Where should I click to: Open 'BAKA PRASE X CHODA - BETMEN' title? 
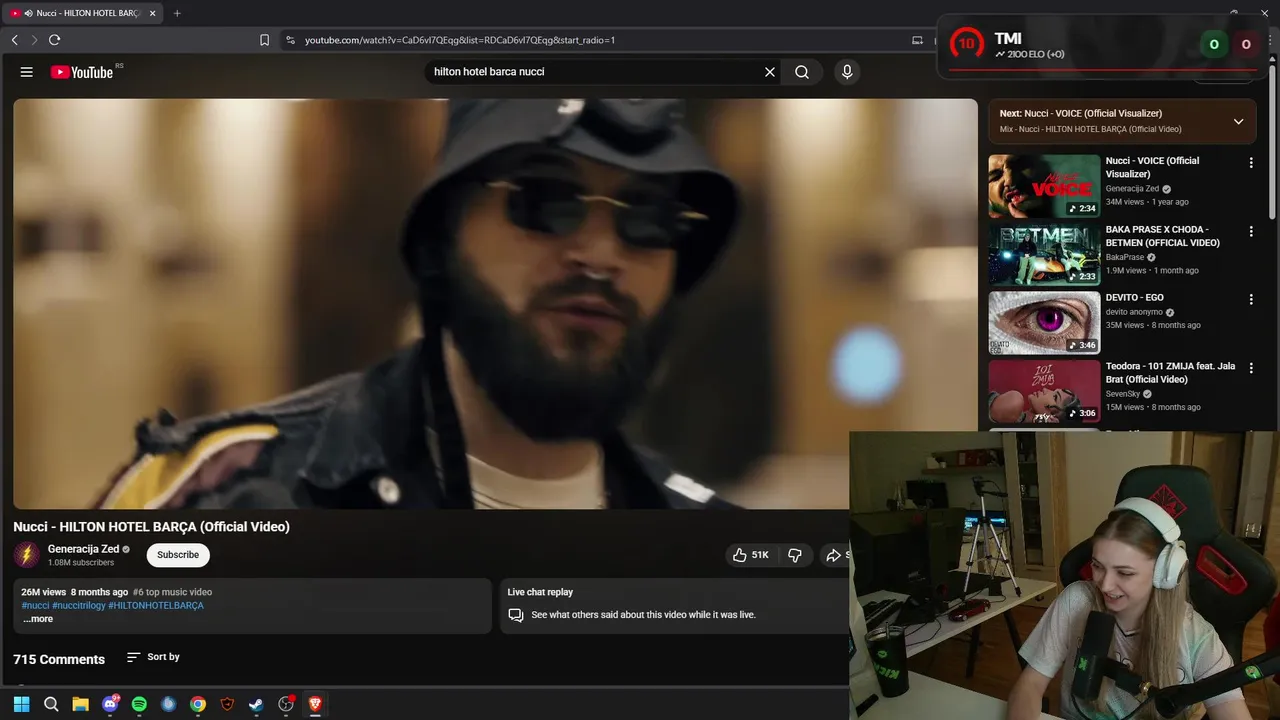pyautogui.click(x=1163, y=236)
